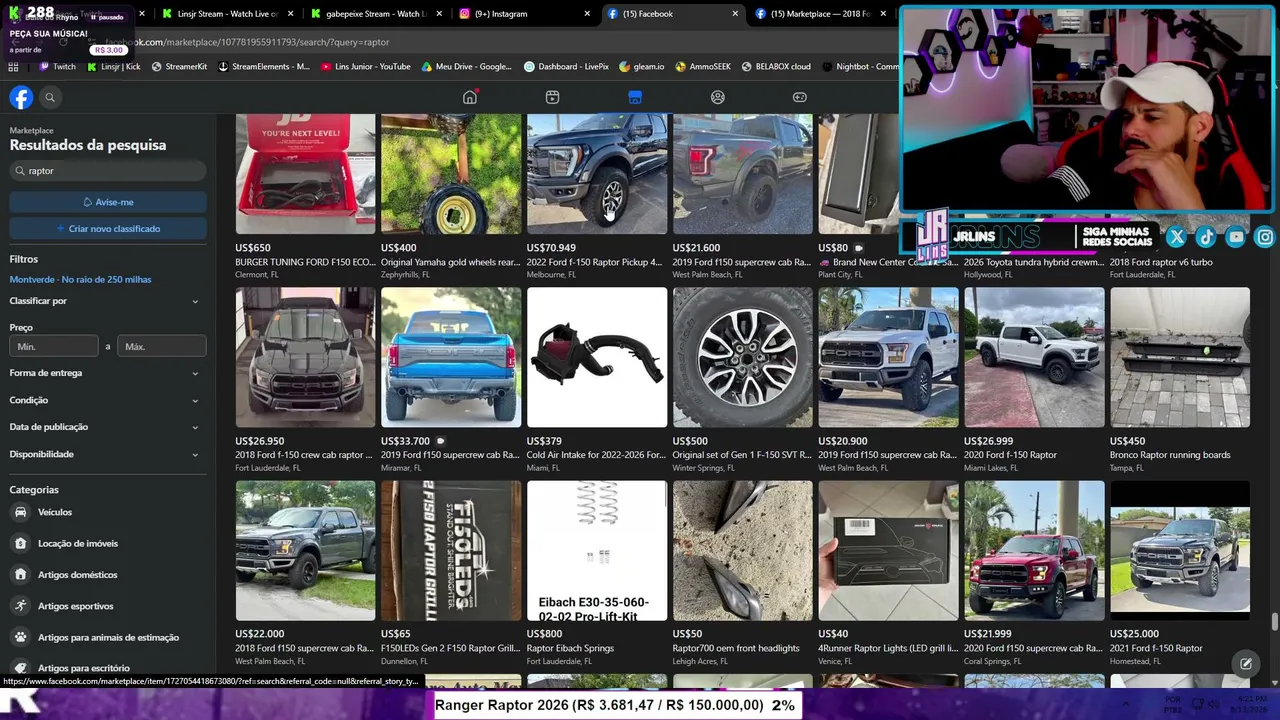Viewport: 1280px width, 720px height.
Task: Close the (9+) Instagram browser tab
Action: [587, 14]
